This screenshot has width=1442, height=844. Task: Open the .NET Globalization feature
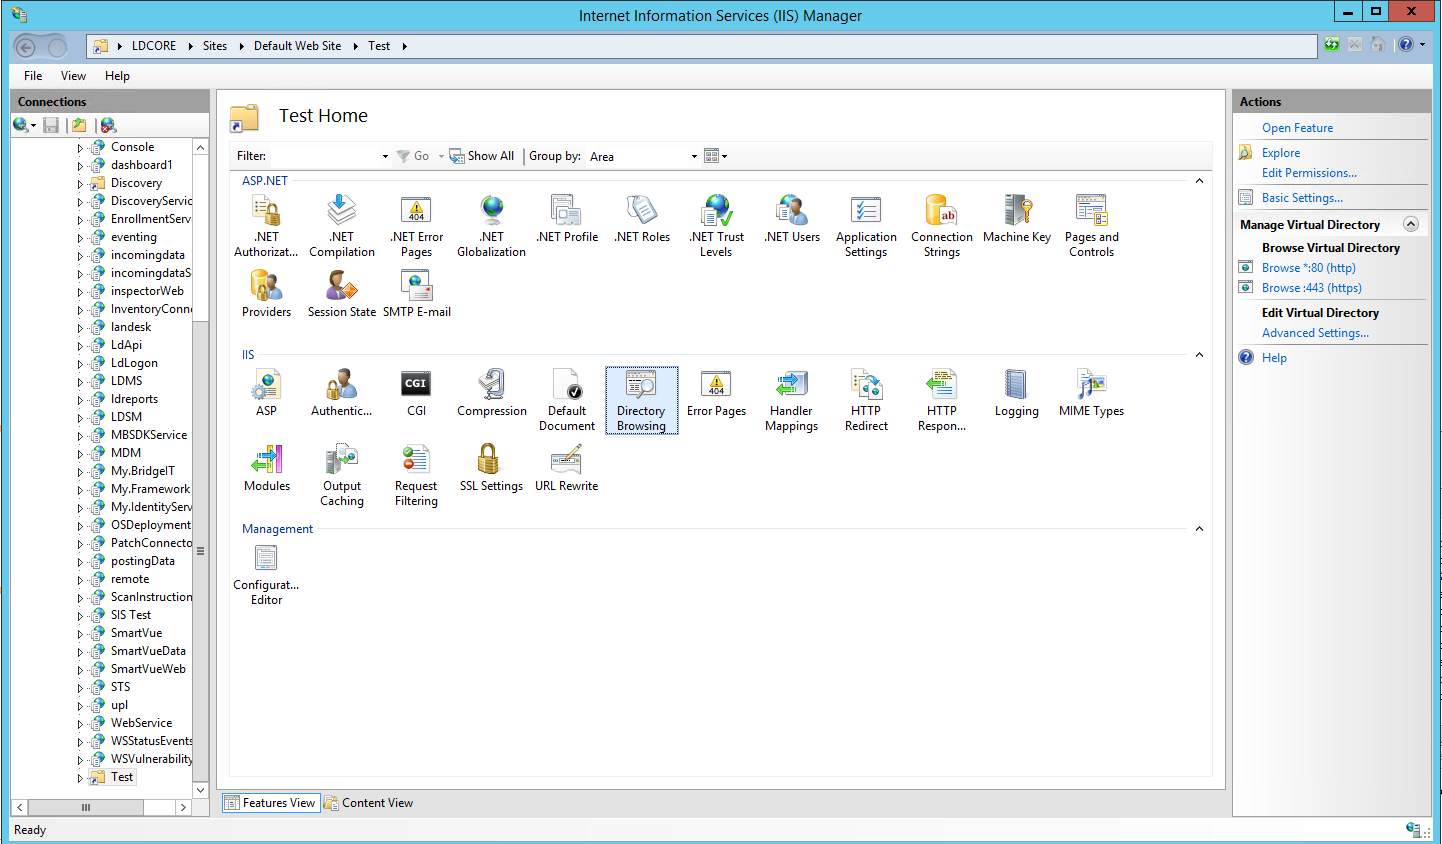click(491, 226)
